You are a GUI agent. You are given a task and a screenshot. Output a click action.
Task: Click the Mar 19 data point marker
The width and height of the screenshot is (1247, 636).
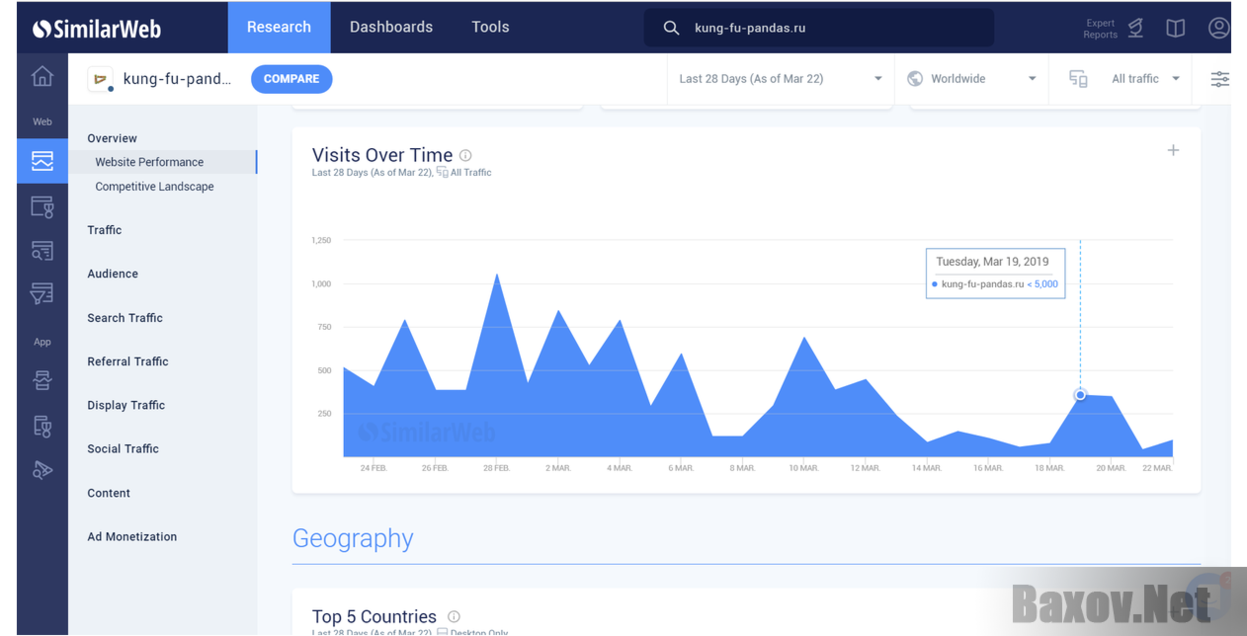[1080, 395]
